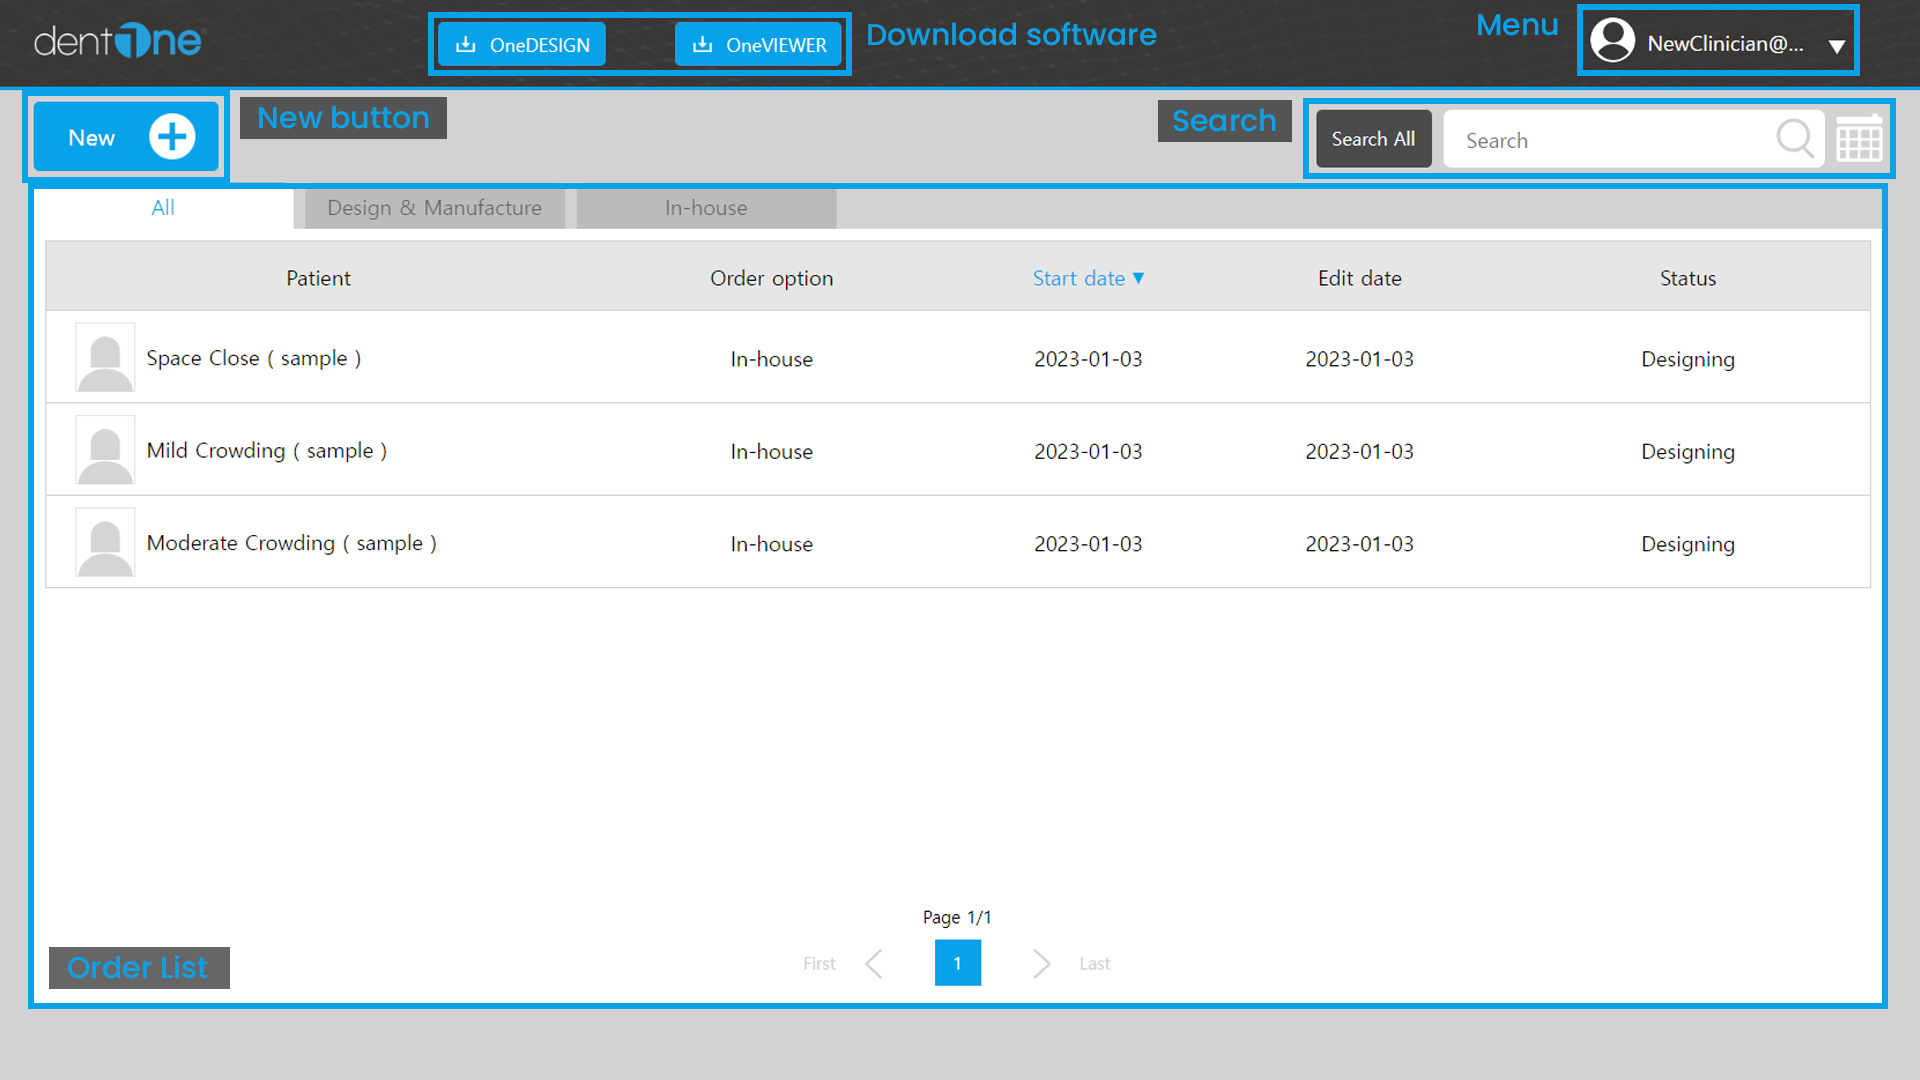This screenshot has width=1920, height=1080.
Task: Select the OneDESIGN download icon
Action: pyautogui.click(x=466, y=44)
